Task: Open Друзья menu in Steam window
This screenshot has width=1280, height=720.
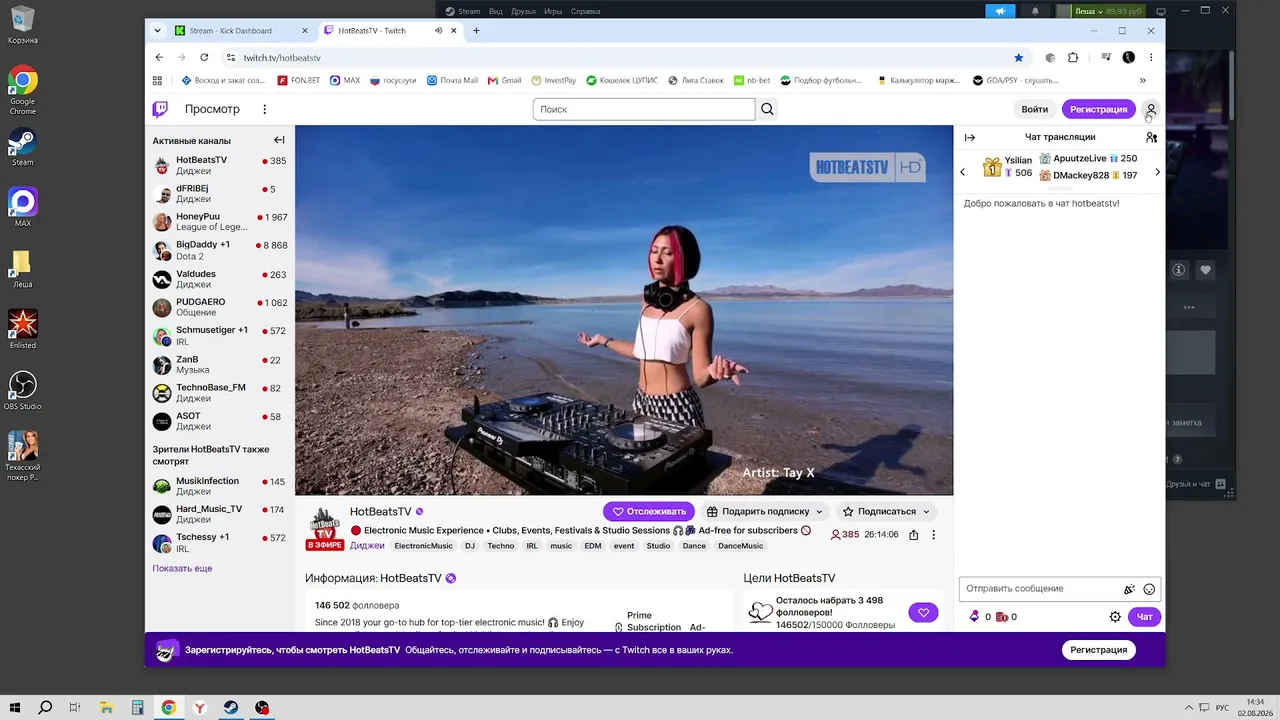Action: click(x=523, y=11)
